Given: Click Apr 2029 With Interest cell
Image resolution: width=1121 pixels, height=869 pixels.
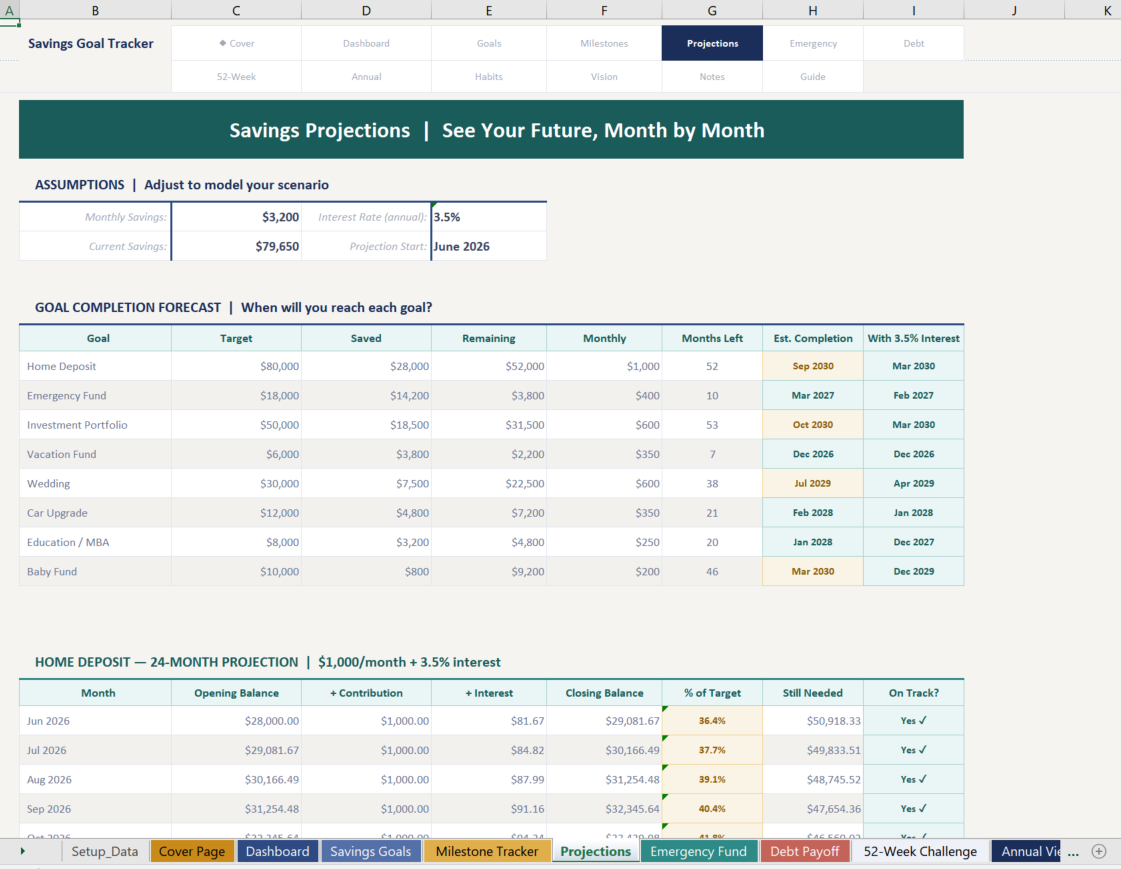Looking at the screenshot, I should coord(914,483).
